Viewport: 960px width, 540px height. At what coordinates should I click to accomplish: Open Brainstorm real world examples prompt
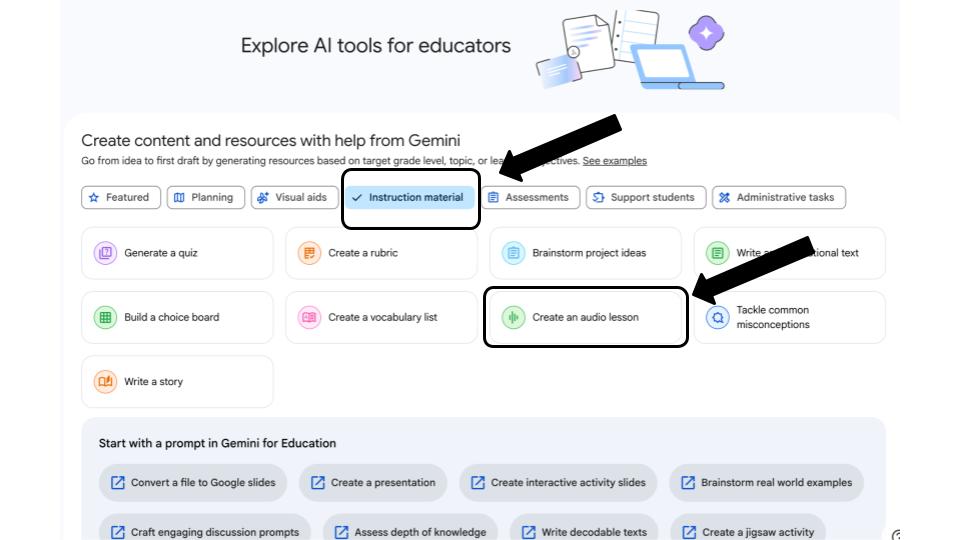767,482
